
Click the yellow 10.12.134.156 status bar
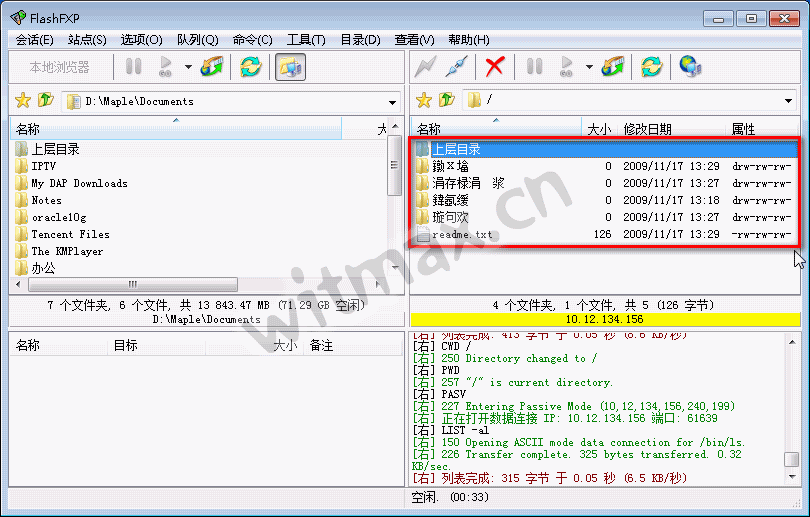click(x=605, y=319)
